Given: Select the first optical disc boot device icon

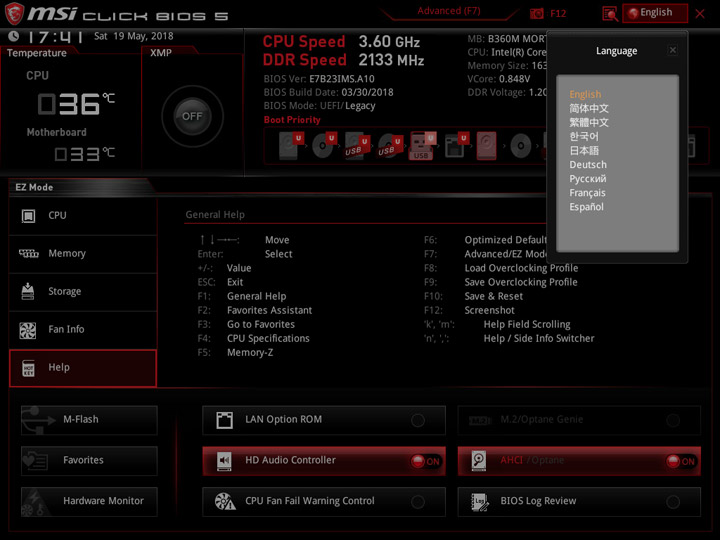Looking at the screenshot, I should (x=324, y=145).
